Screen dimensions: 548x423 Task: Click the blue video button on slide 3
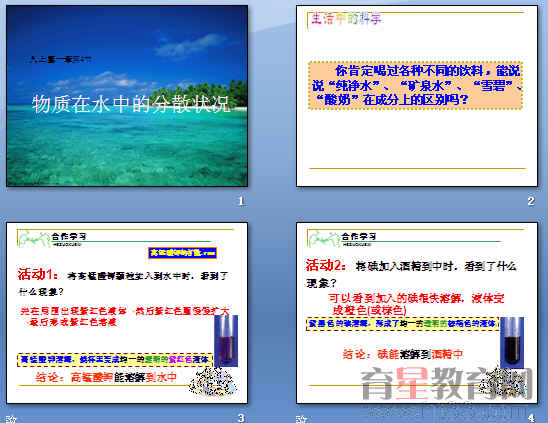[182, 253]
